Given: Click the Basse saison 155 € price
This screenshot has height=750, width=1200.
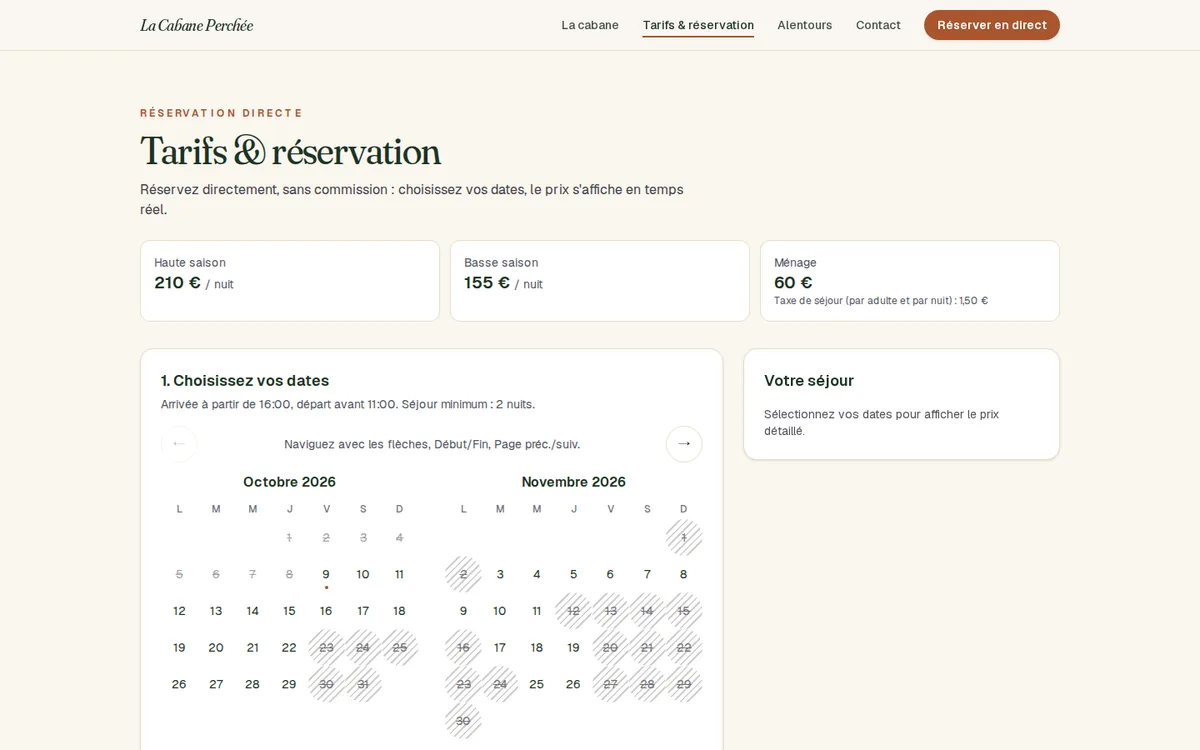Looking at the screenshot, I should tap(503, 283).
